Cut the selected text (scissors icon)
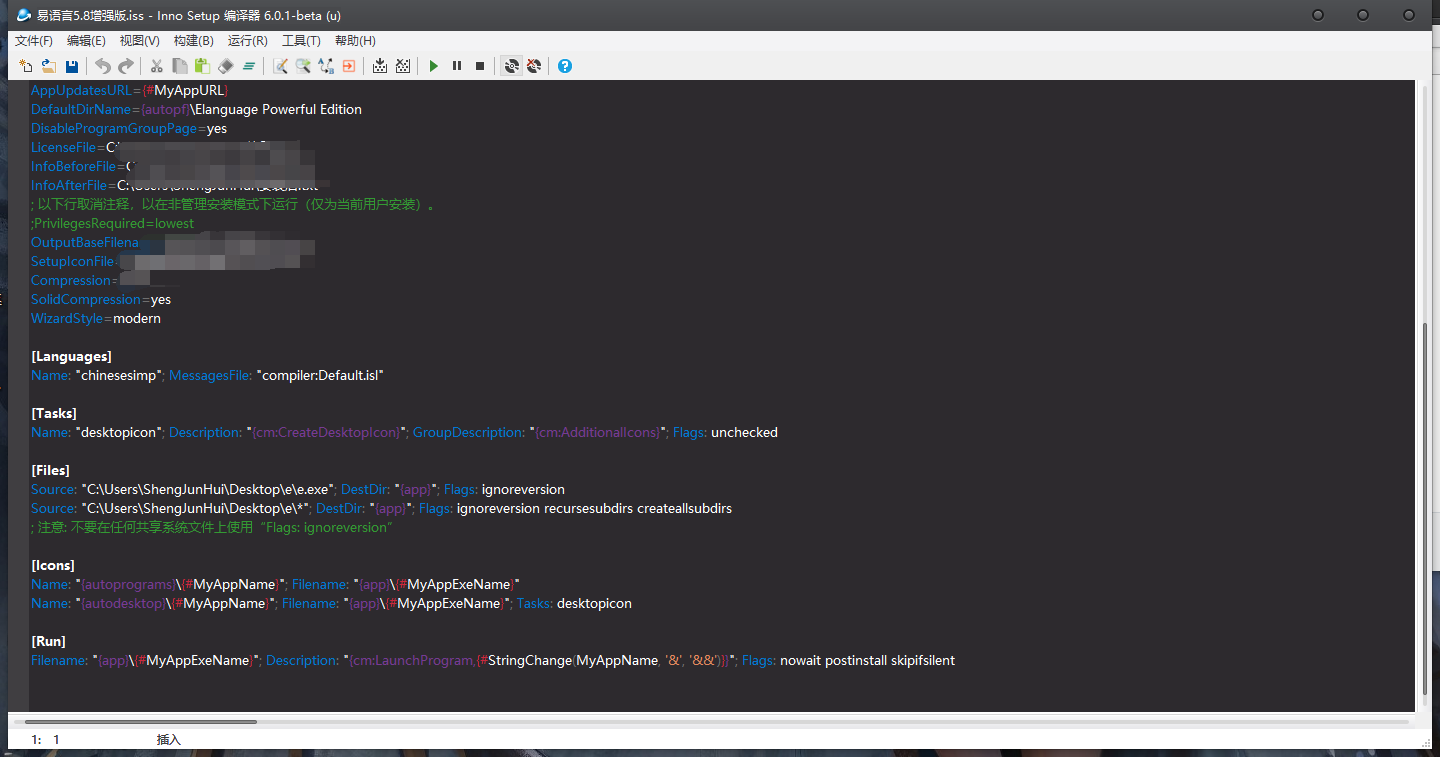Screen dimensions: 1440x757 [x=156, y=66]
